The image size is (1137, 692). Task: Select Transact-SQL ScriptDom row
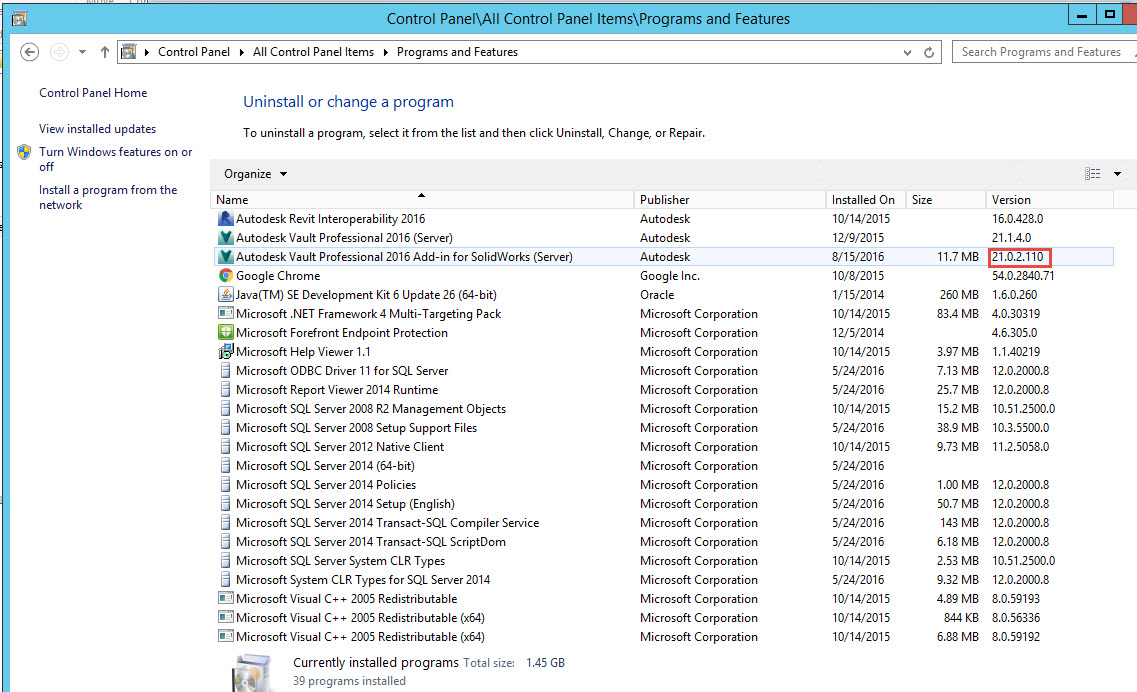(x=663, y=541)
